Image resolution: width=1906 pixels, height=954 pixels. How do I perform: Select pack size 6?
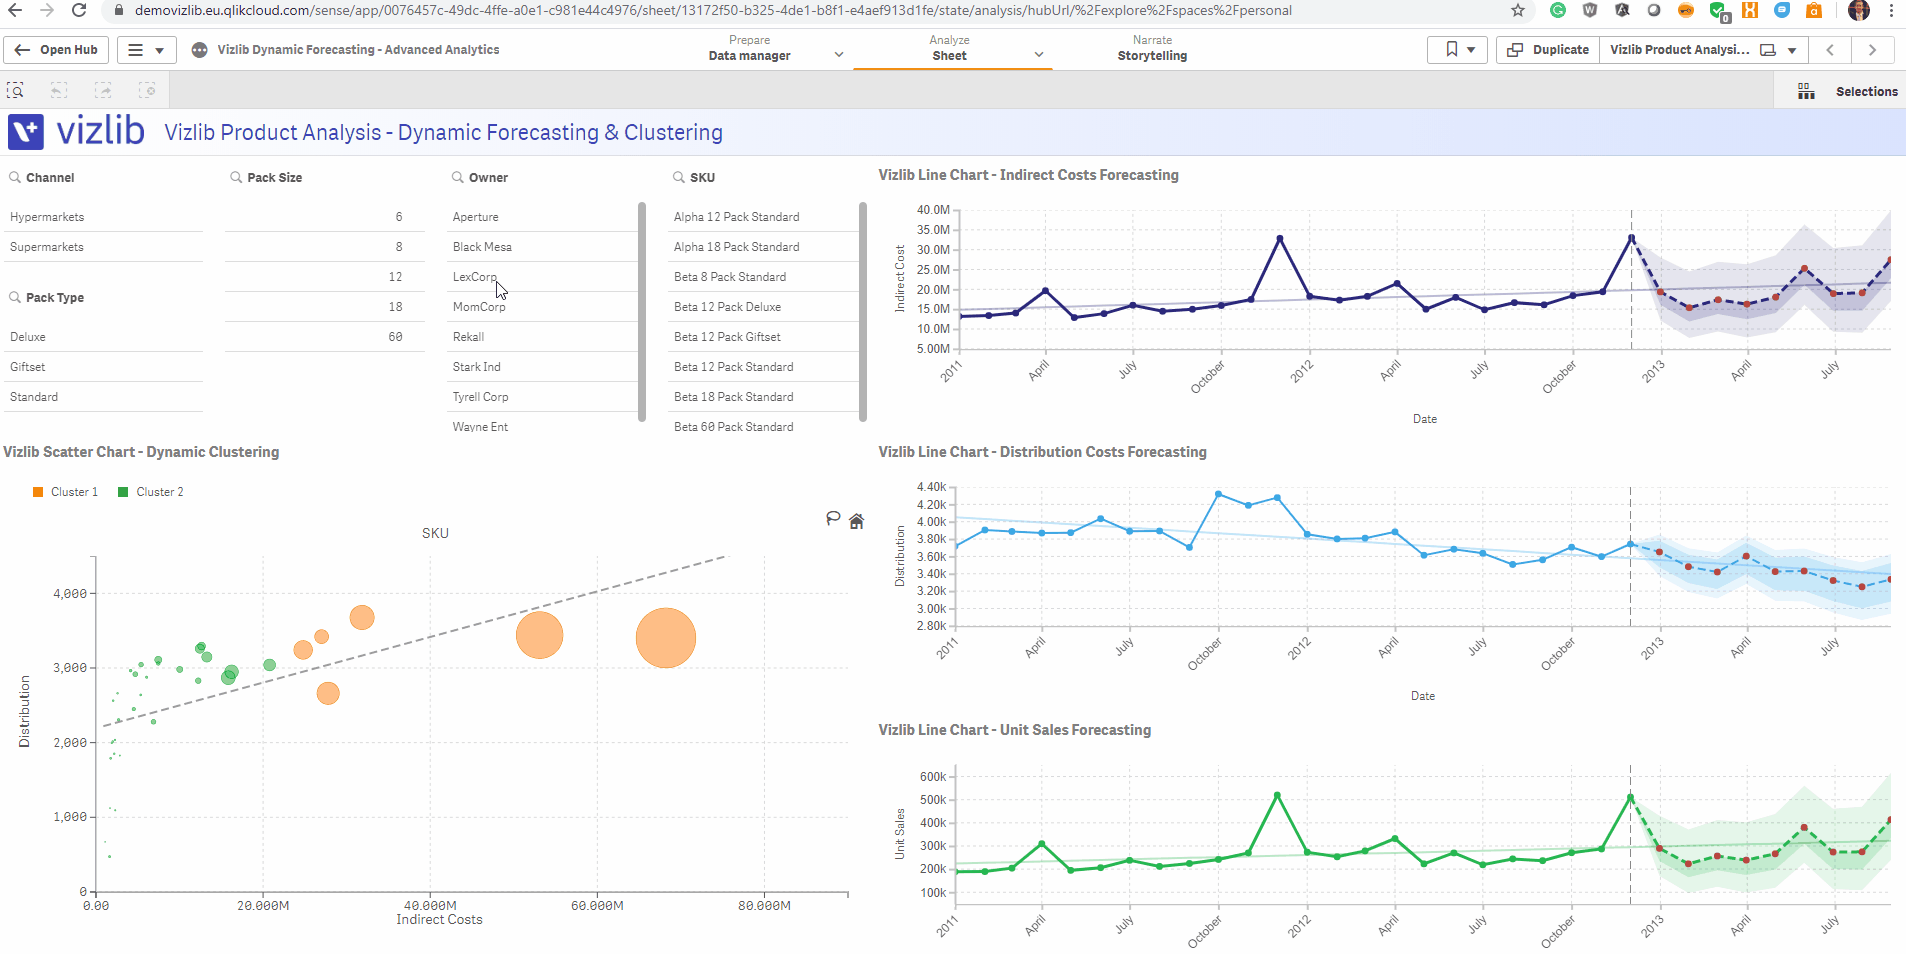325,217
